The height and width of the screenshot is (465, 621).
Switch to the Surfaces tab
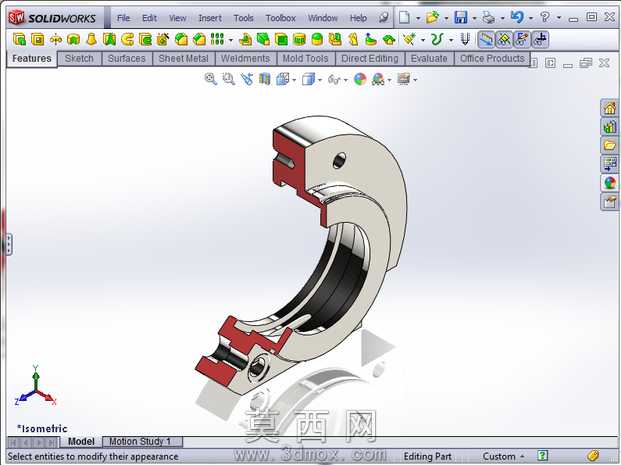[127, 59]
